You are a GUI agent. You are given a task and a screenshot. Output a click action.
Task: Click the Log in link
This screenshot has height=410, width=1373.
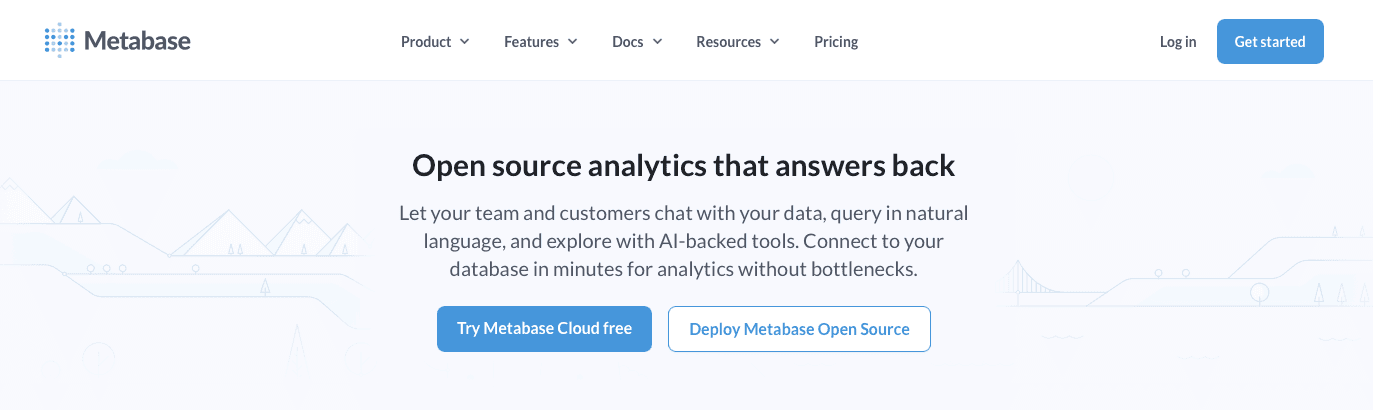coord(1178,42)
